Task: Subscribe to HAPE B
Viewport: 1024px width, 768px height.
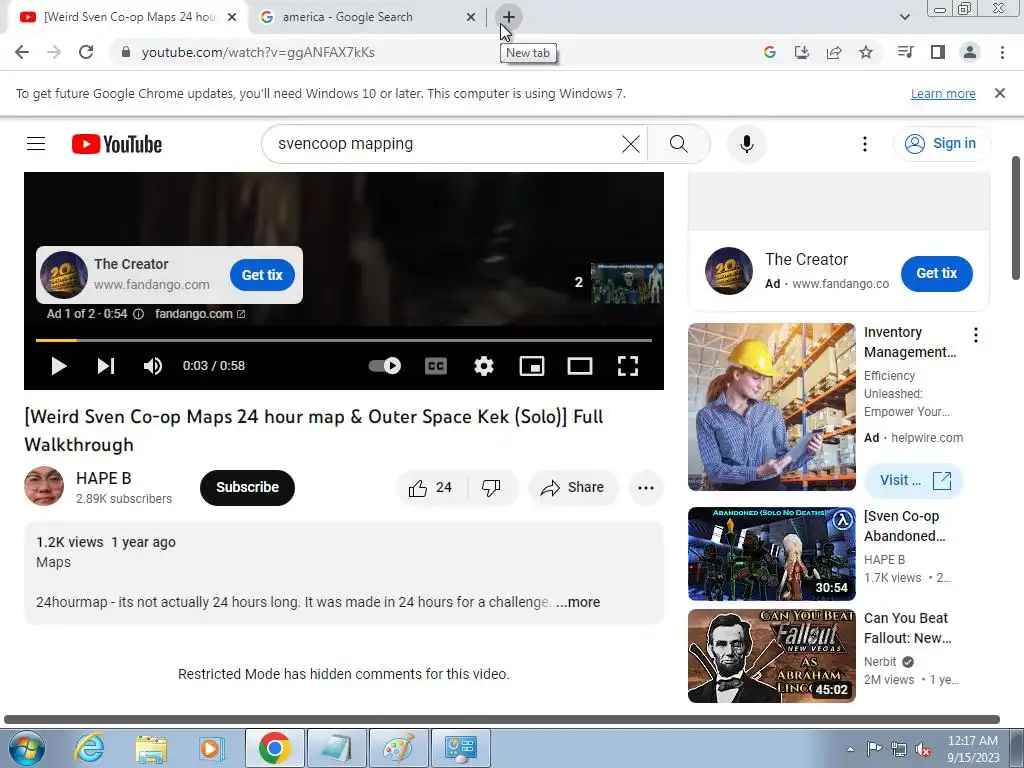Action: coord(247,487)
